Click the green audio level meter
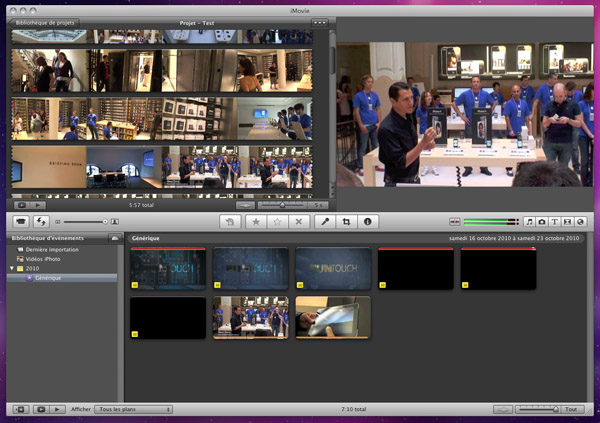The width and height of the screenshot is (600, 423). coord(491,222)
